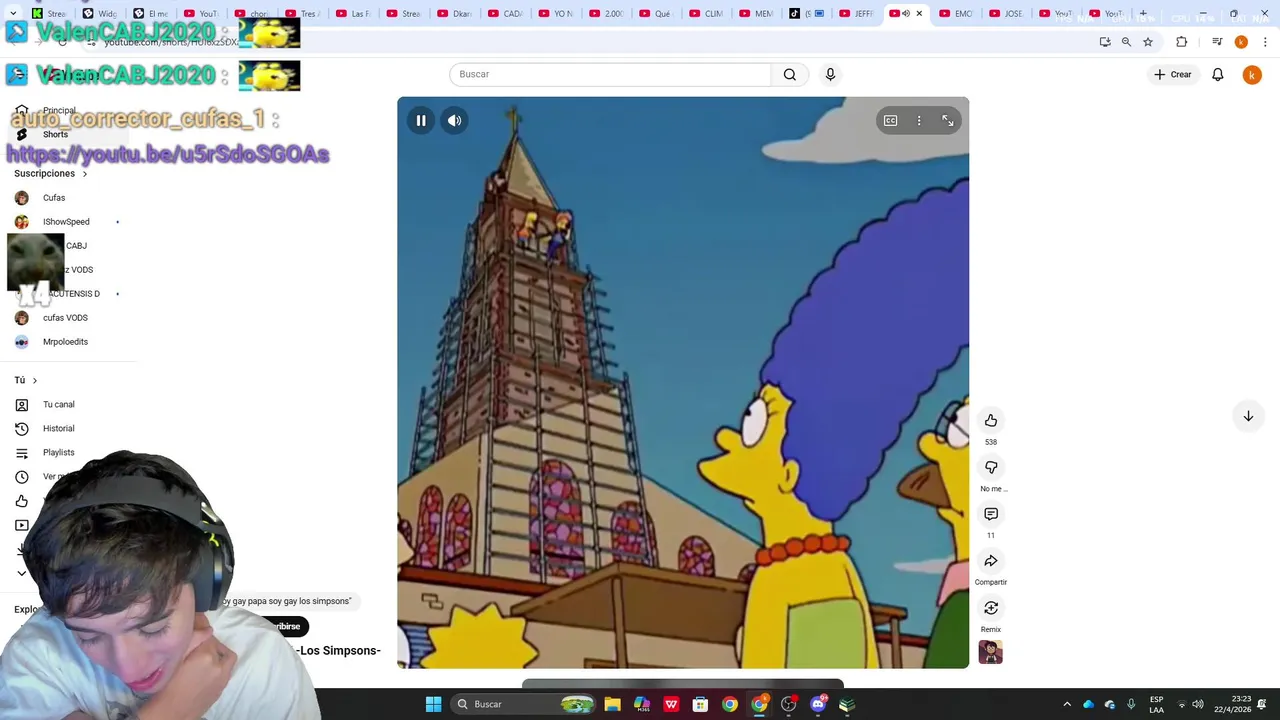Open a new browser tab
1280x720 pixels.
1143,14
